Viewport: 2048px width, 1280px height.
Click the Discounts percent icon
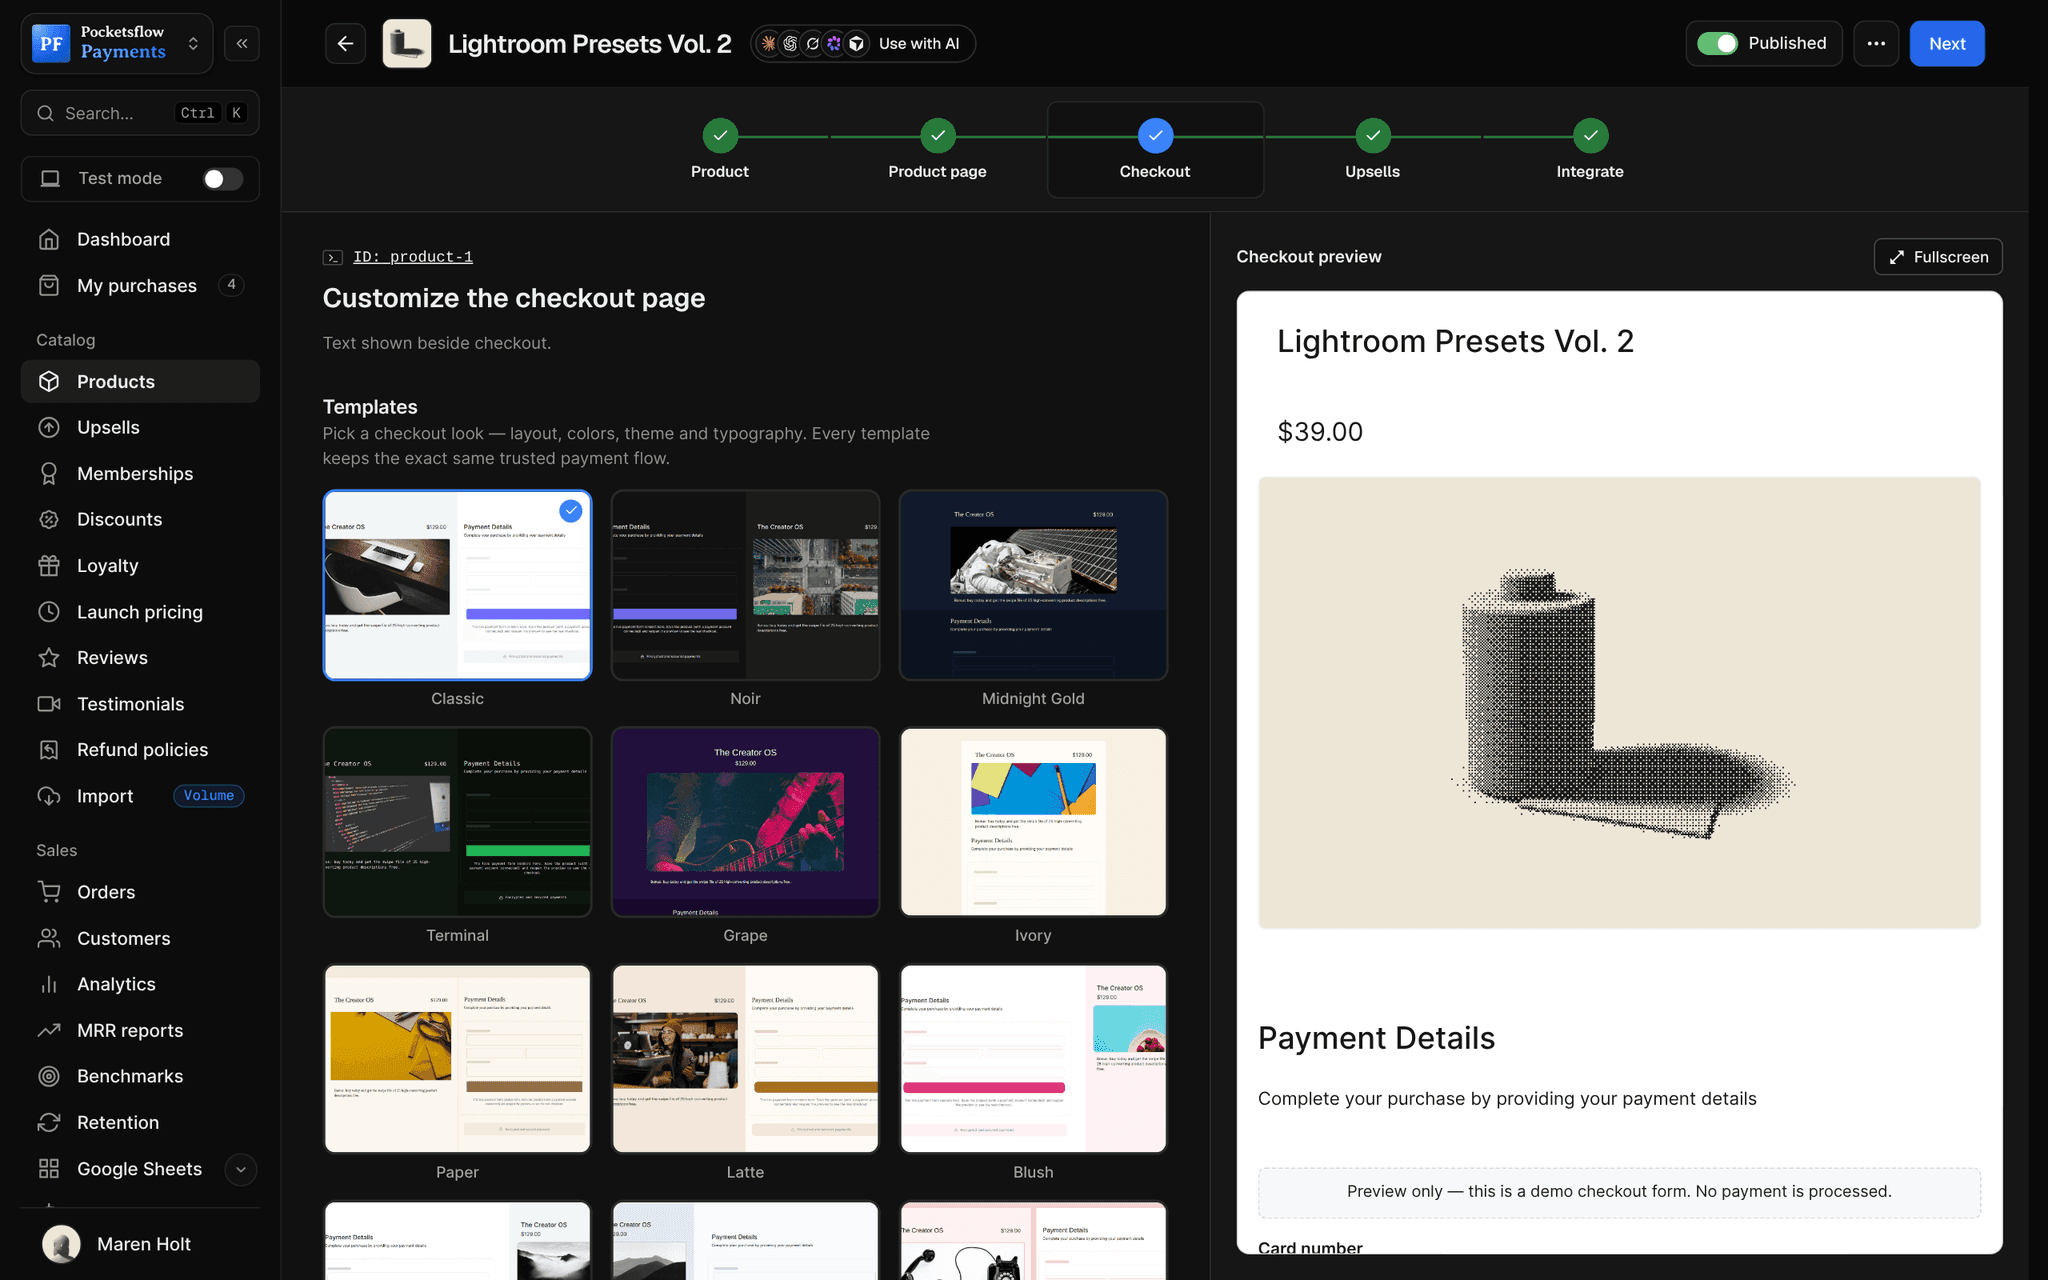click(49, 519)
